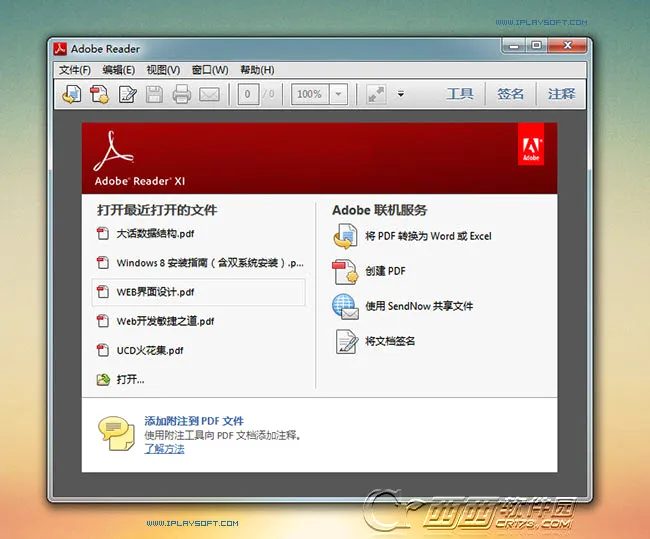Click the 了解方法 link

pyautogui.click(x=164, y=449)
